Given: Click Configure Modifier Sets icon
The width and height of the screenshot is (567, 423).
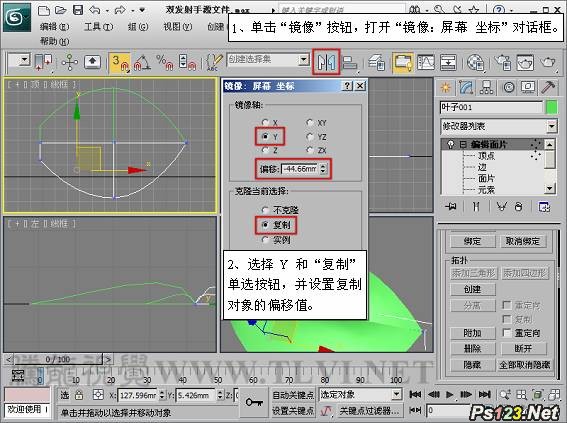Looking at the screenshot, I should pyautogui.click(x=544, y=207).
